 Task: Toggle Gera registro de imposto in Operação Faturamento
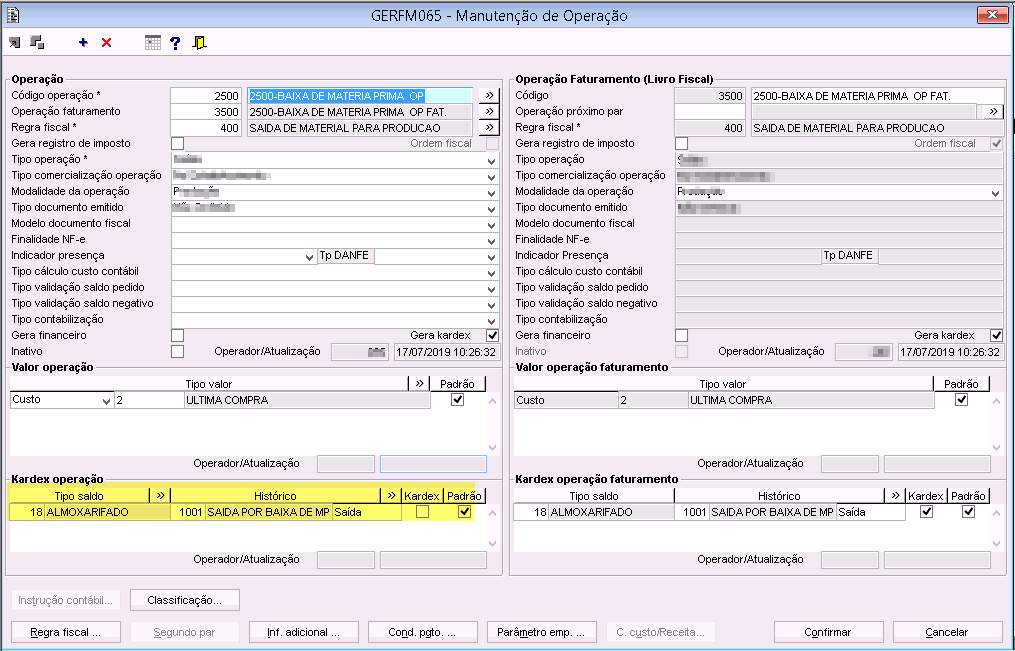(682, 144)
